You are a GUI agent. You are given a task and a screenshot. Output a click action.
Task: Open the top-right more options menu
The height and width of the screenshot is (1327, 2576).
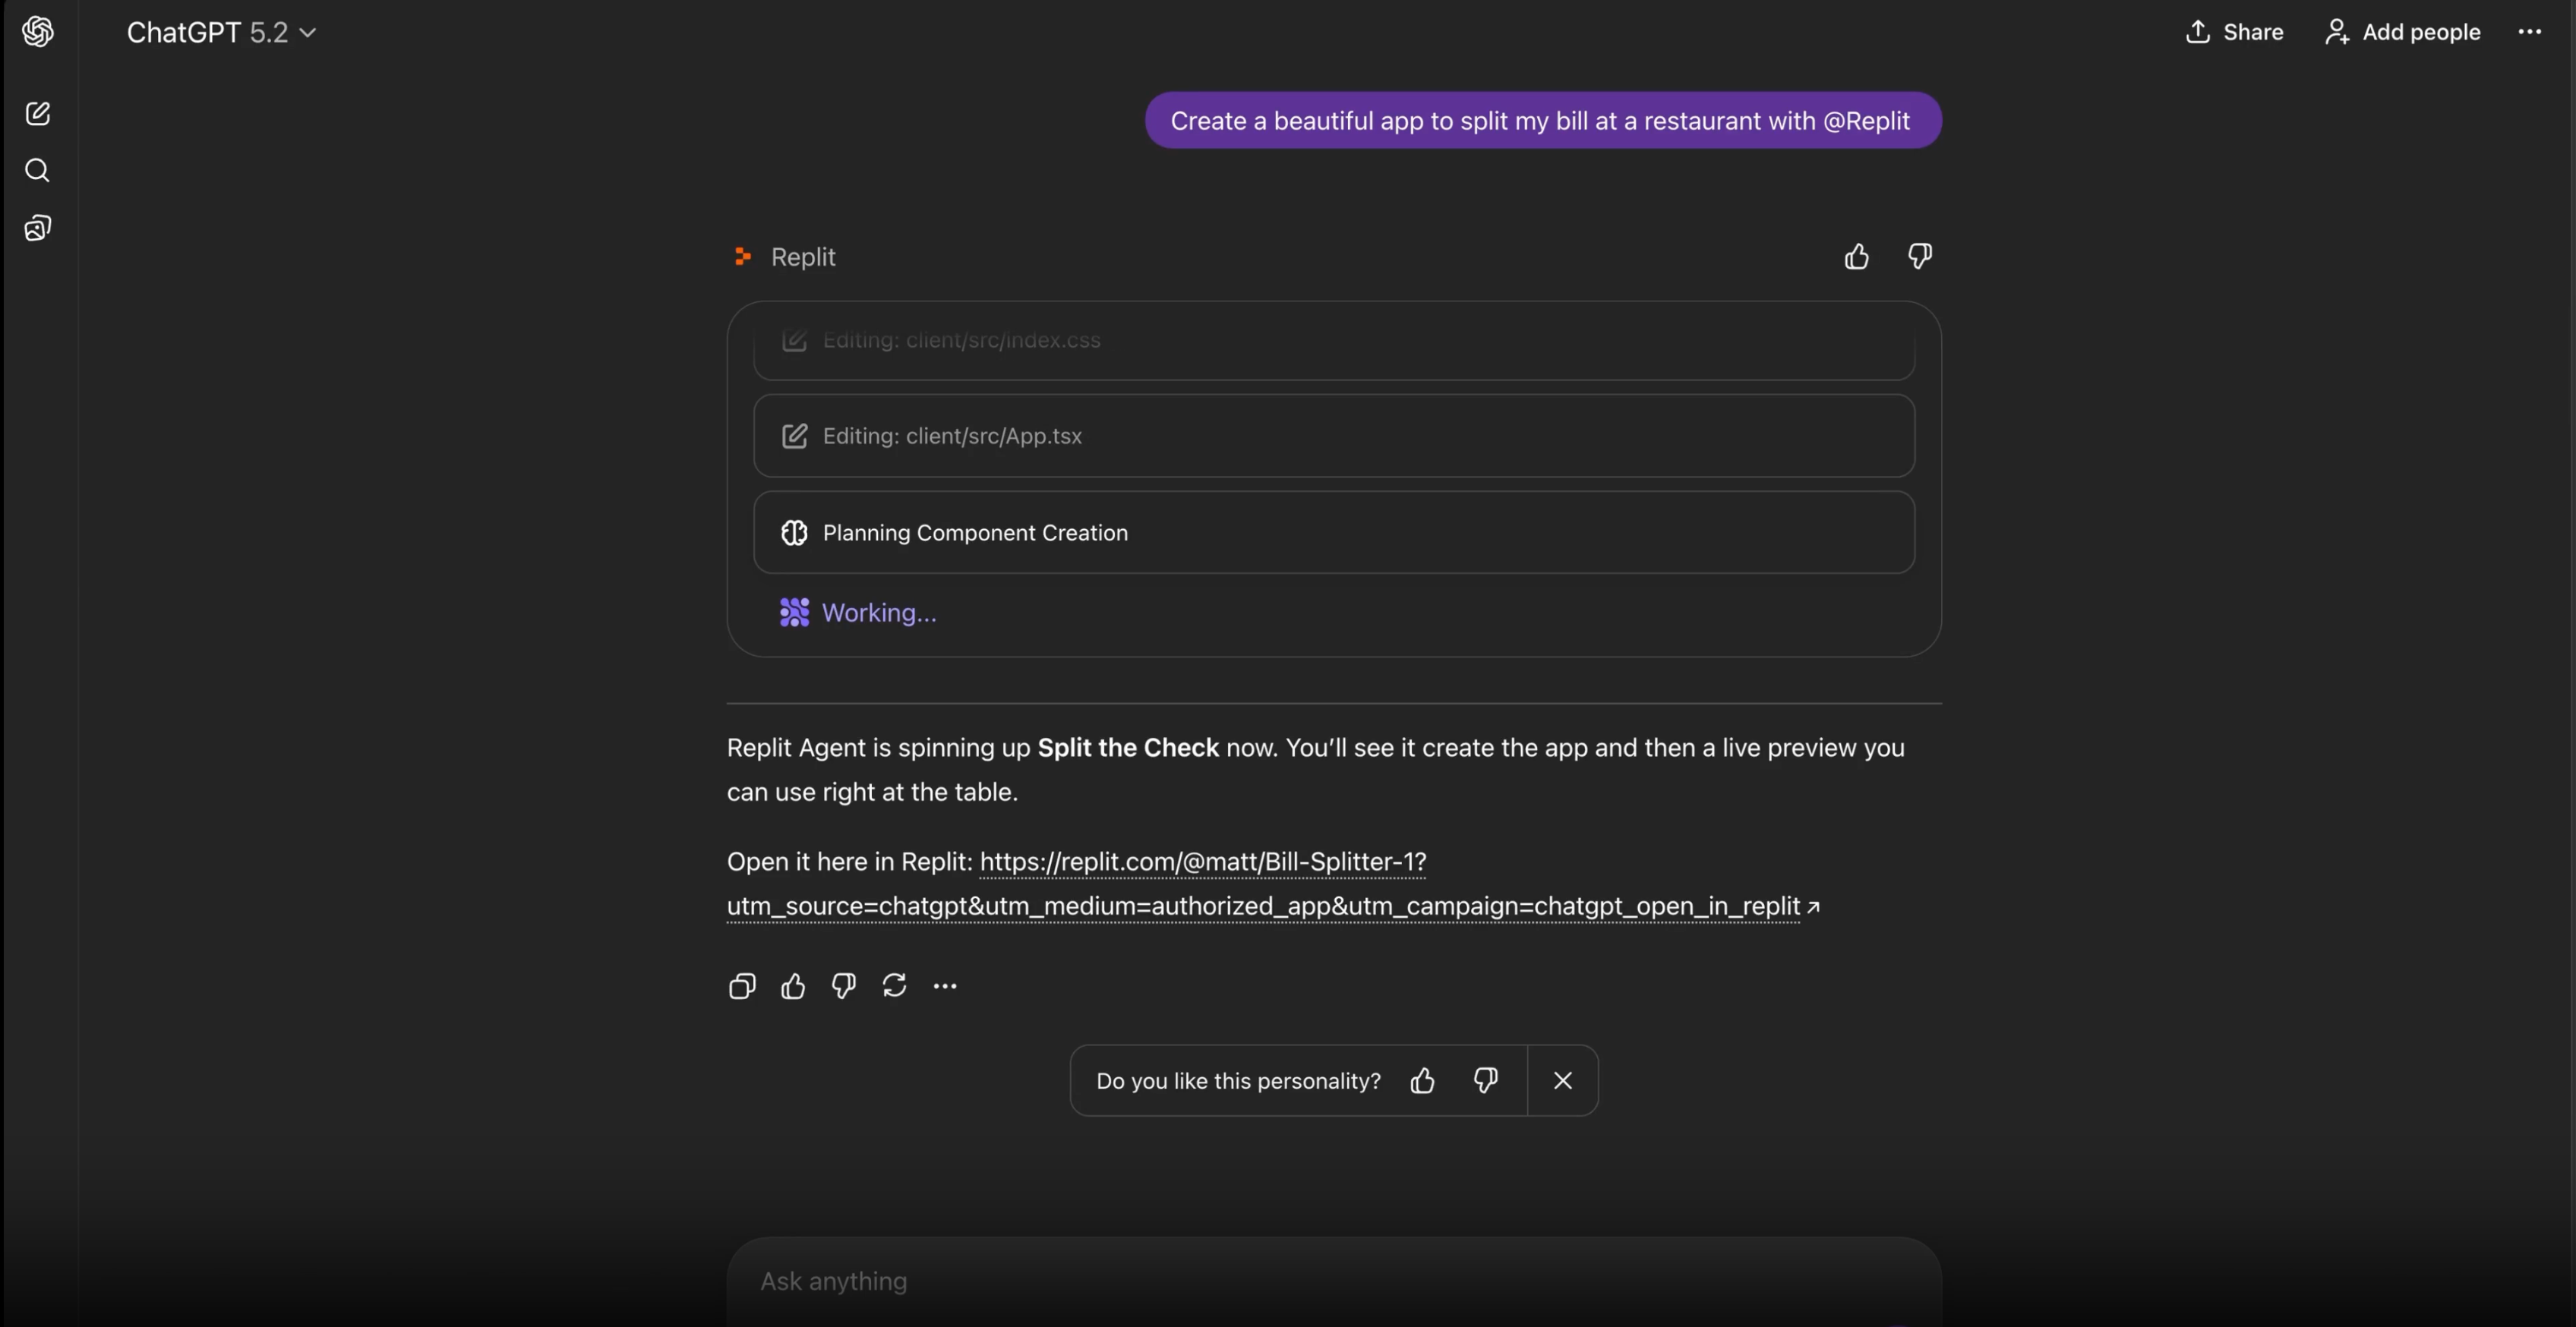click(x=2530, y=31)
